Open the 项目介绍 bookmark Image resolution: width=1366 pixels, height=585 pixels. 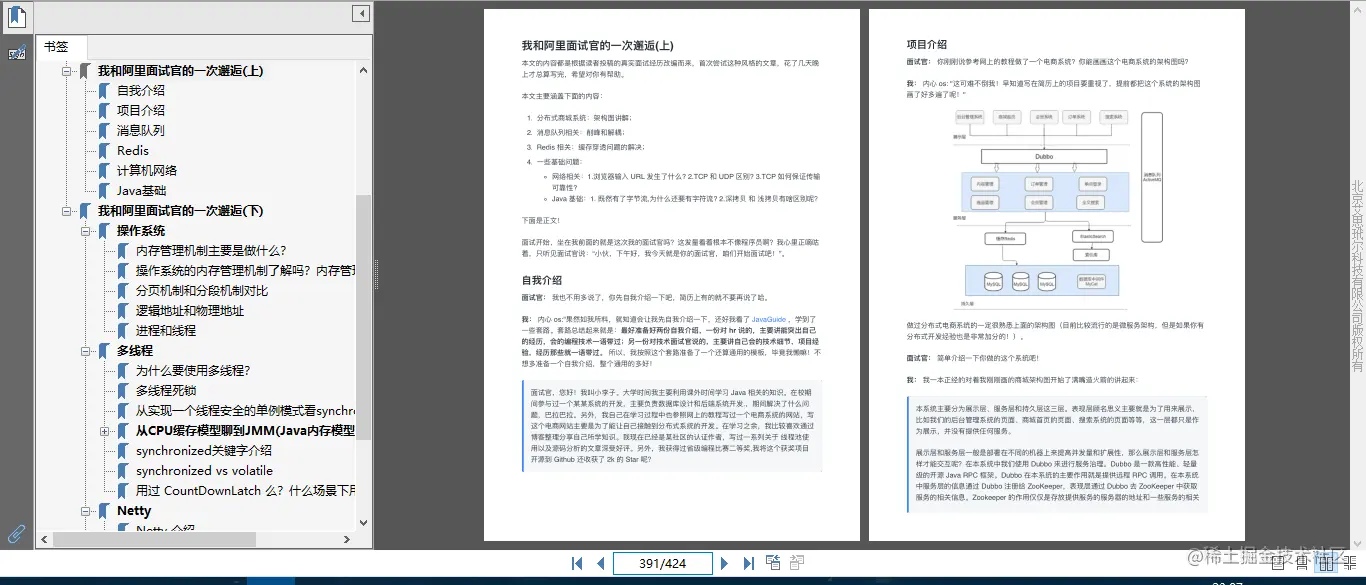tap(141, 111)
